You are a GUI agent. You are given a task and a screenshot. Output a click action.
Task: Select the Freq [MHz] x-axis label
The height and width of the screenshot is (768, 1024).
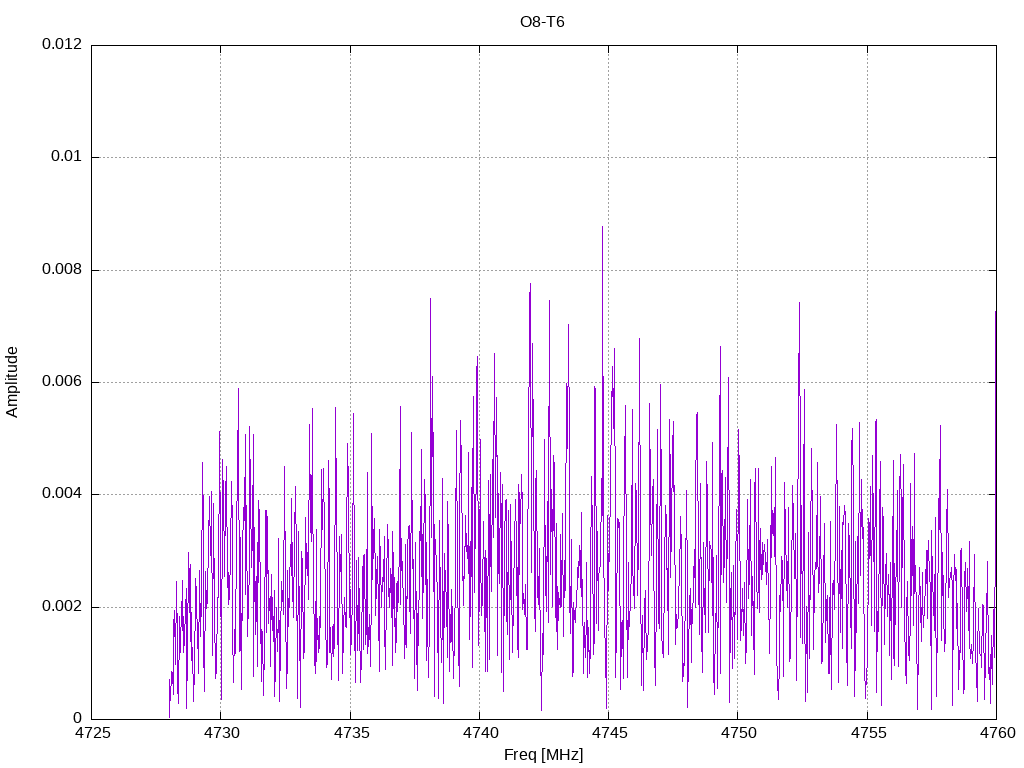pyautogui.click(x=543, y=755)
